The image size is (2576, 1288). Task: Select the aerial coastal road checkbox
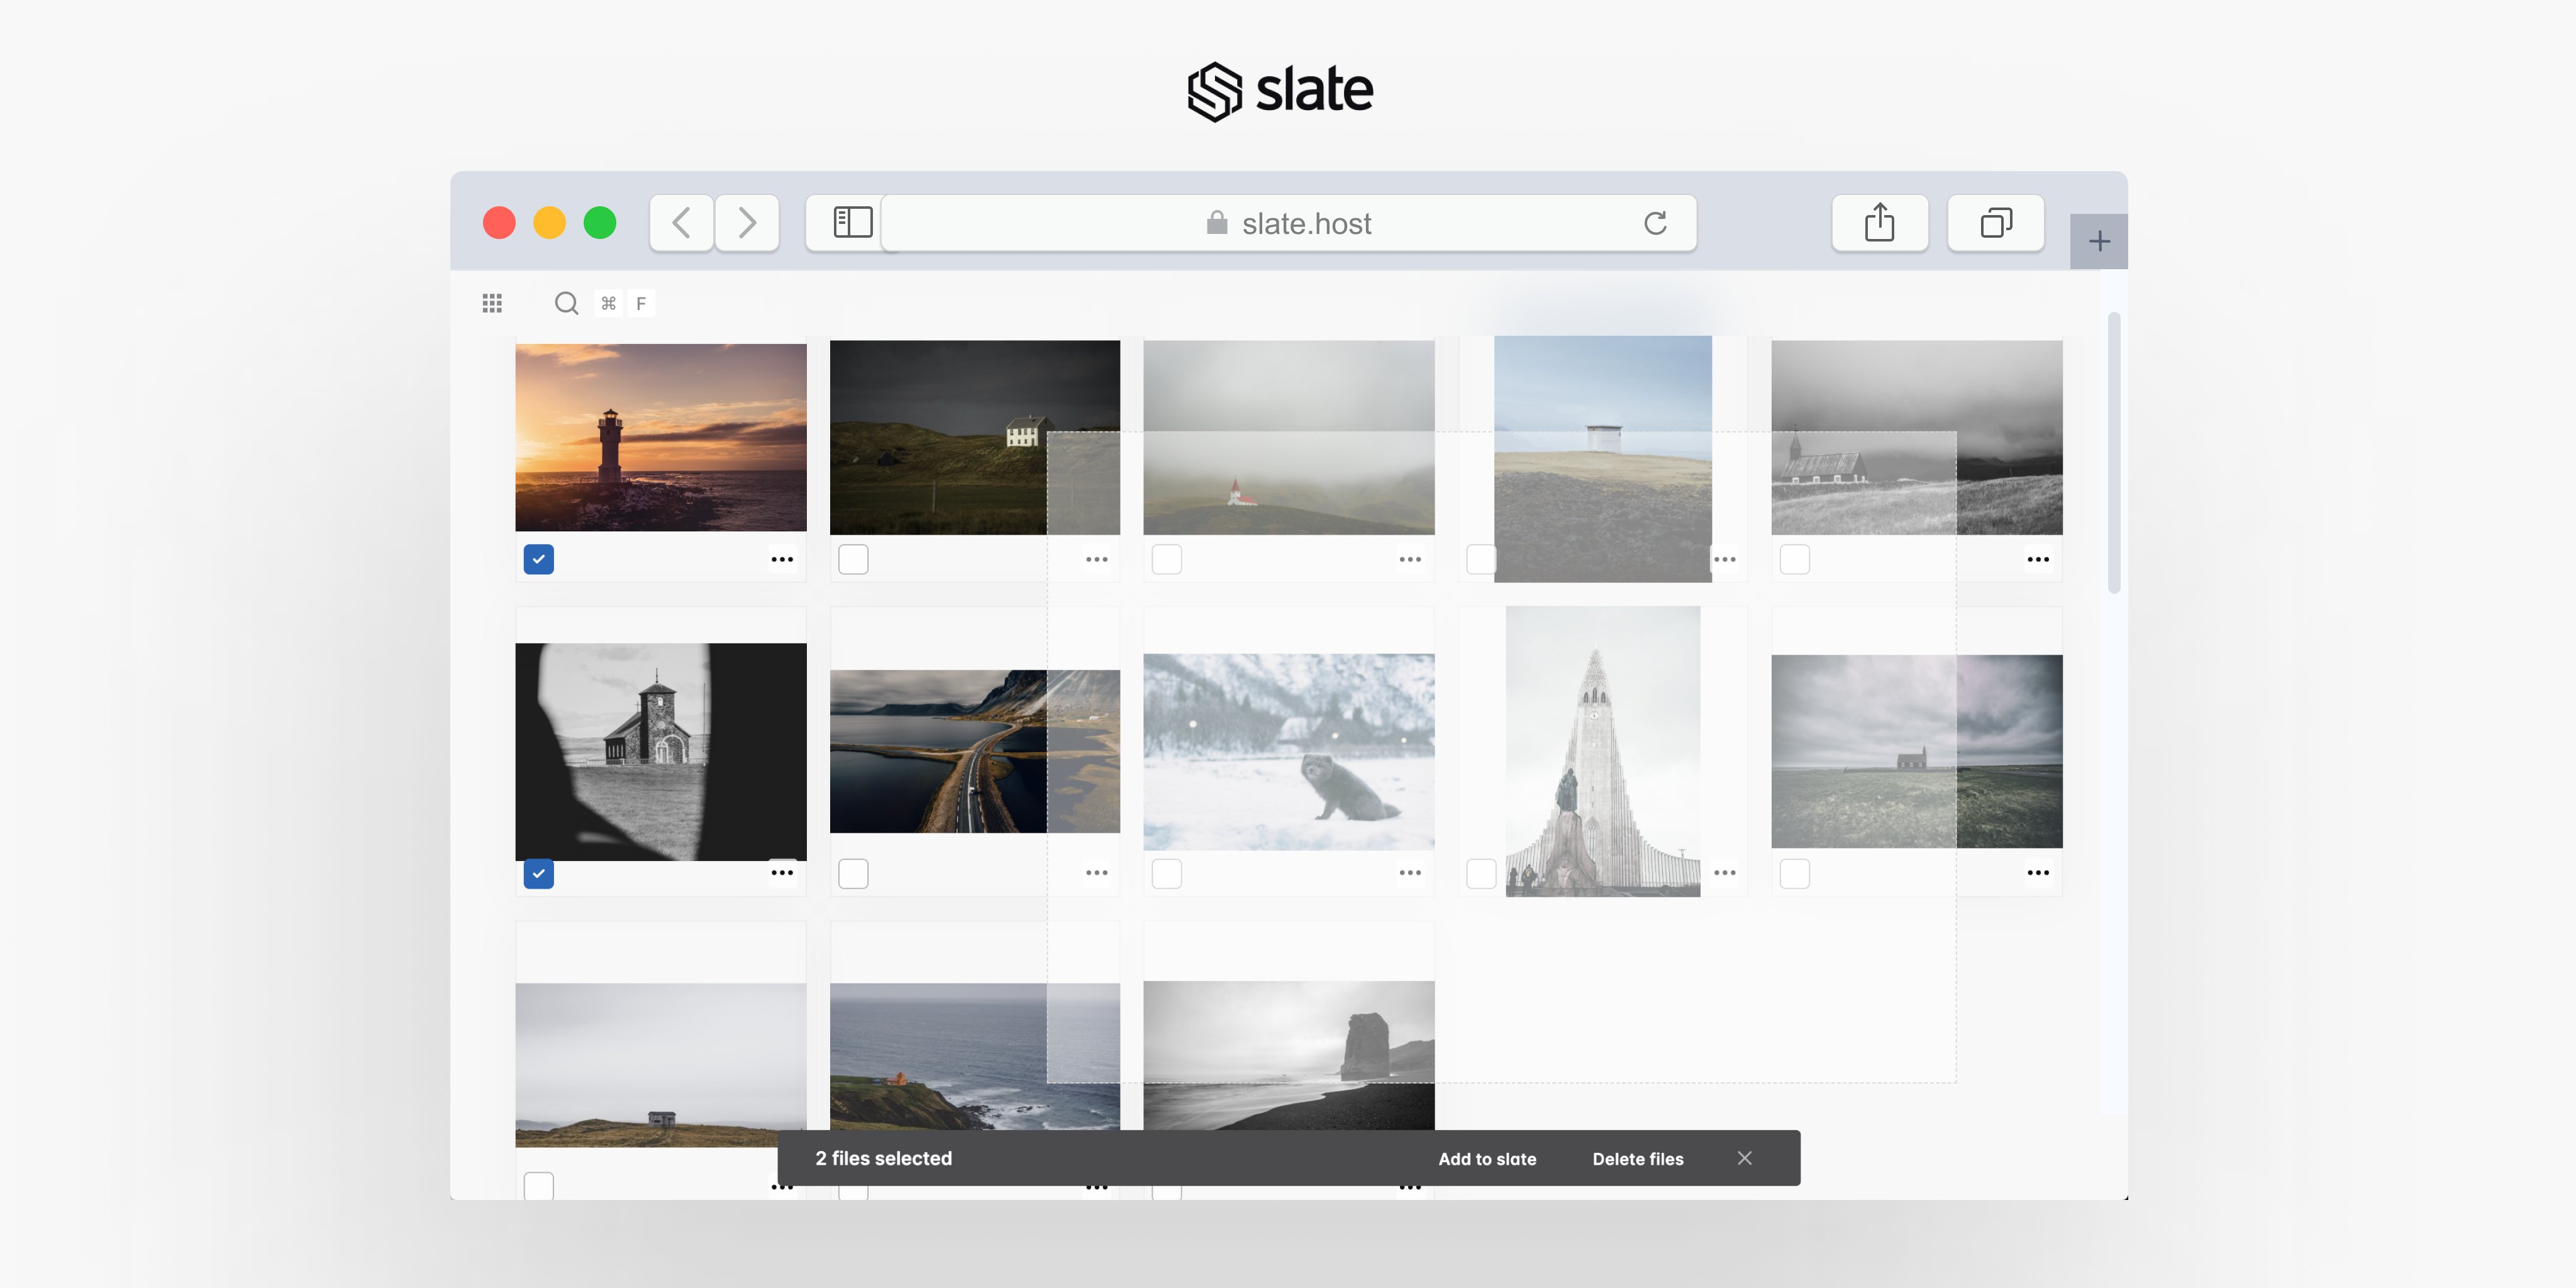tap(853, 873)
